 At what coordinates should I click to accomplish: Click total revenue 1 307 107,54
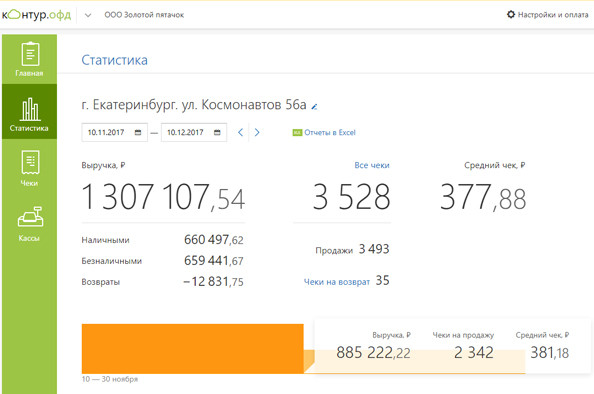(163, 197)
